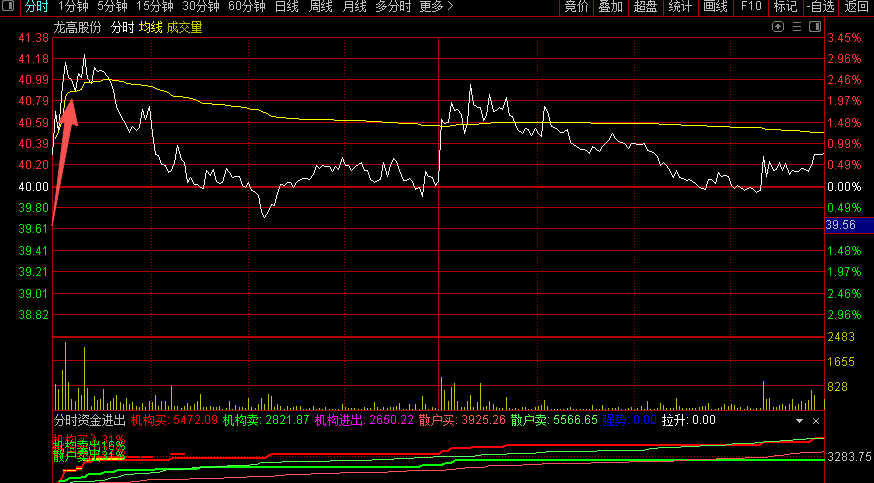Click the 返回 back button
Image resolution: width=874 pixels, height=483 pixels.
[x=857, y=7]
